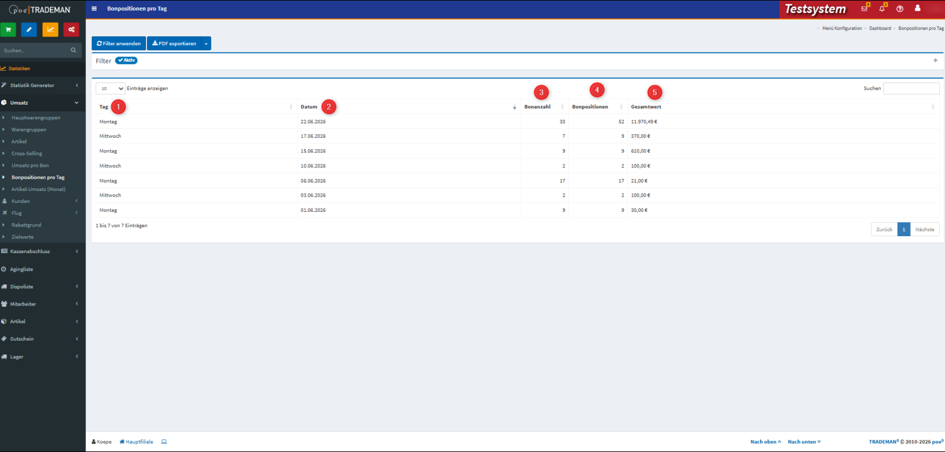The image size is (945, 452).
Task: Expand the Lager menu
Action: [43, 357]
